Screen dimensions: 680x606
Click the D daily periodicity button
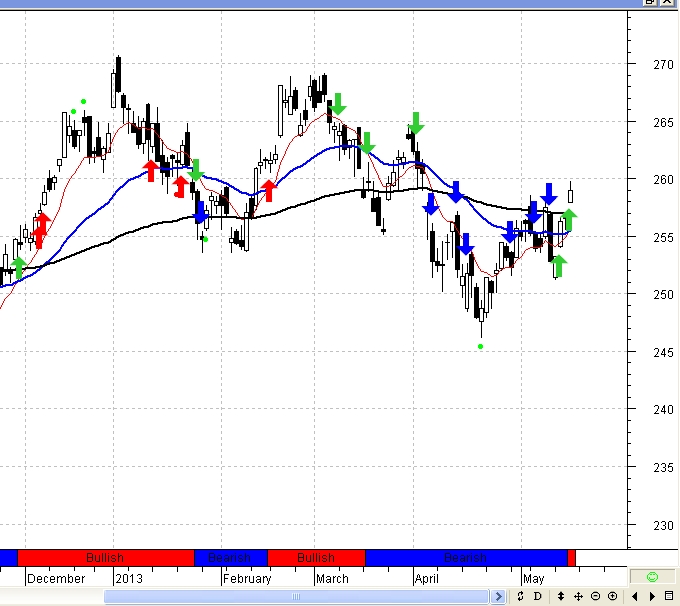pyautogui.click(x=537, y=597)
